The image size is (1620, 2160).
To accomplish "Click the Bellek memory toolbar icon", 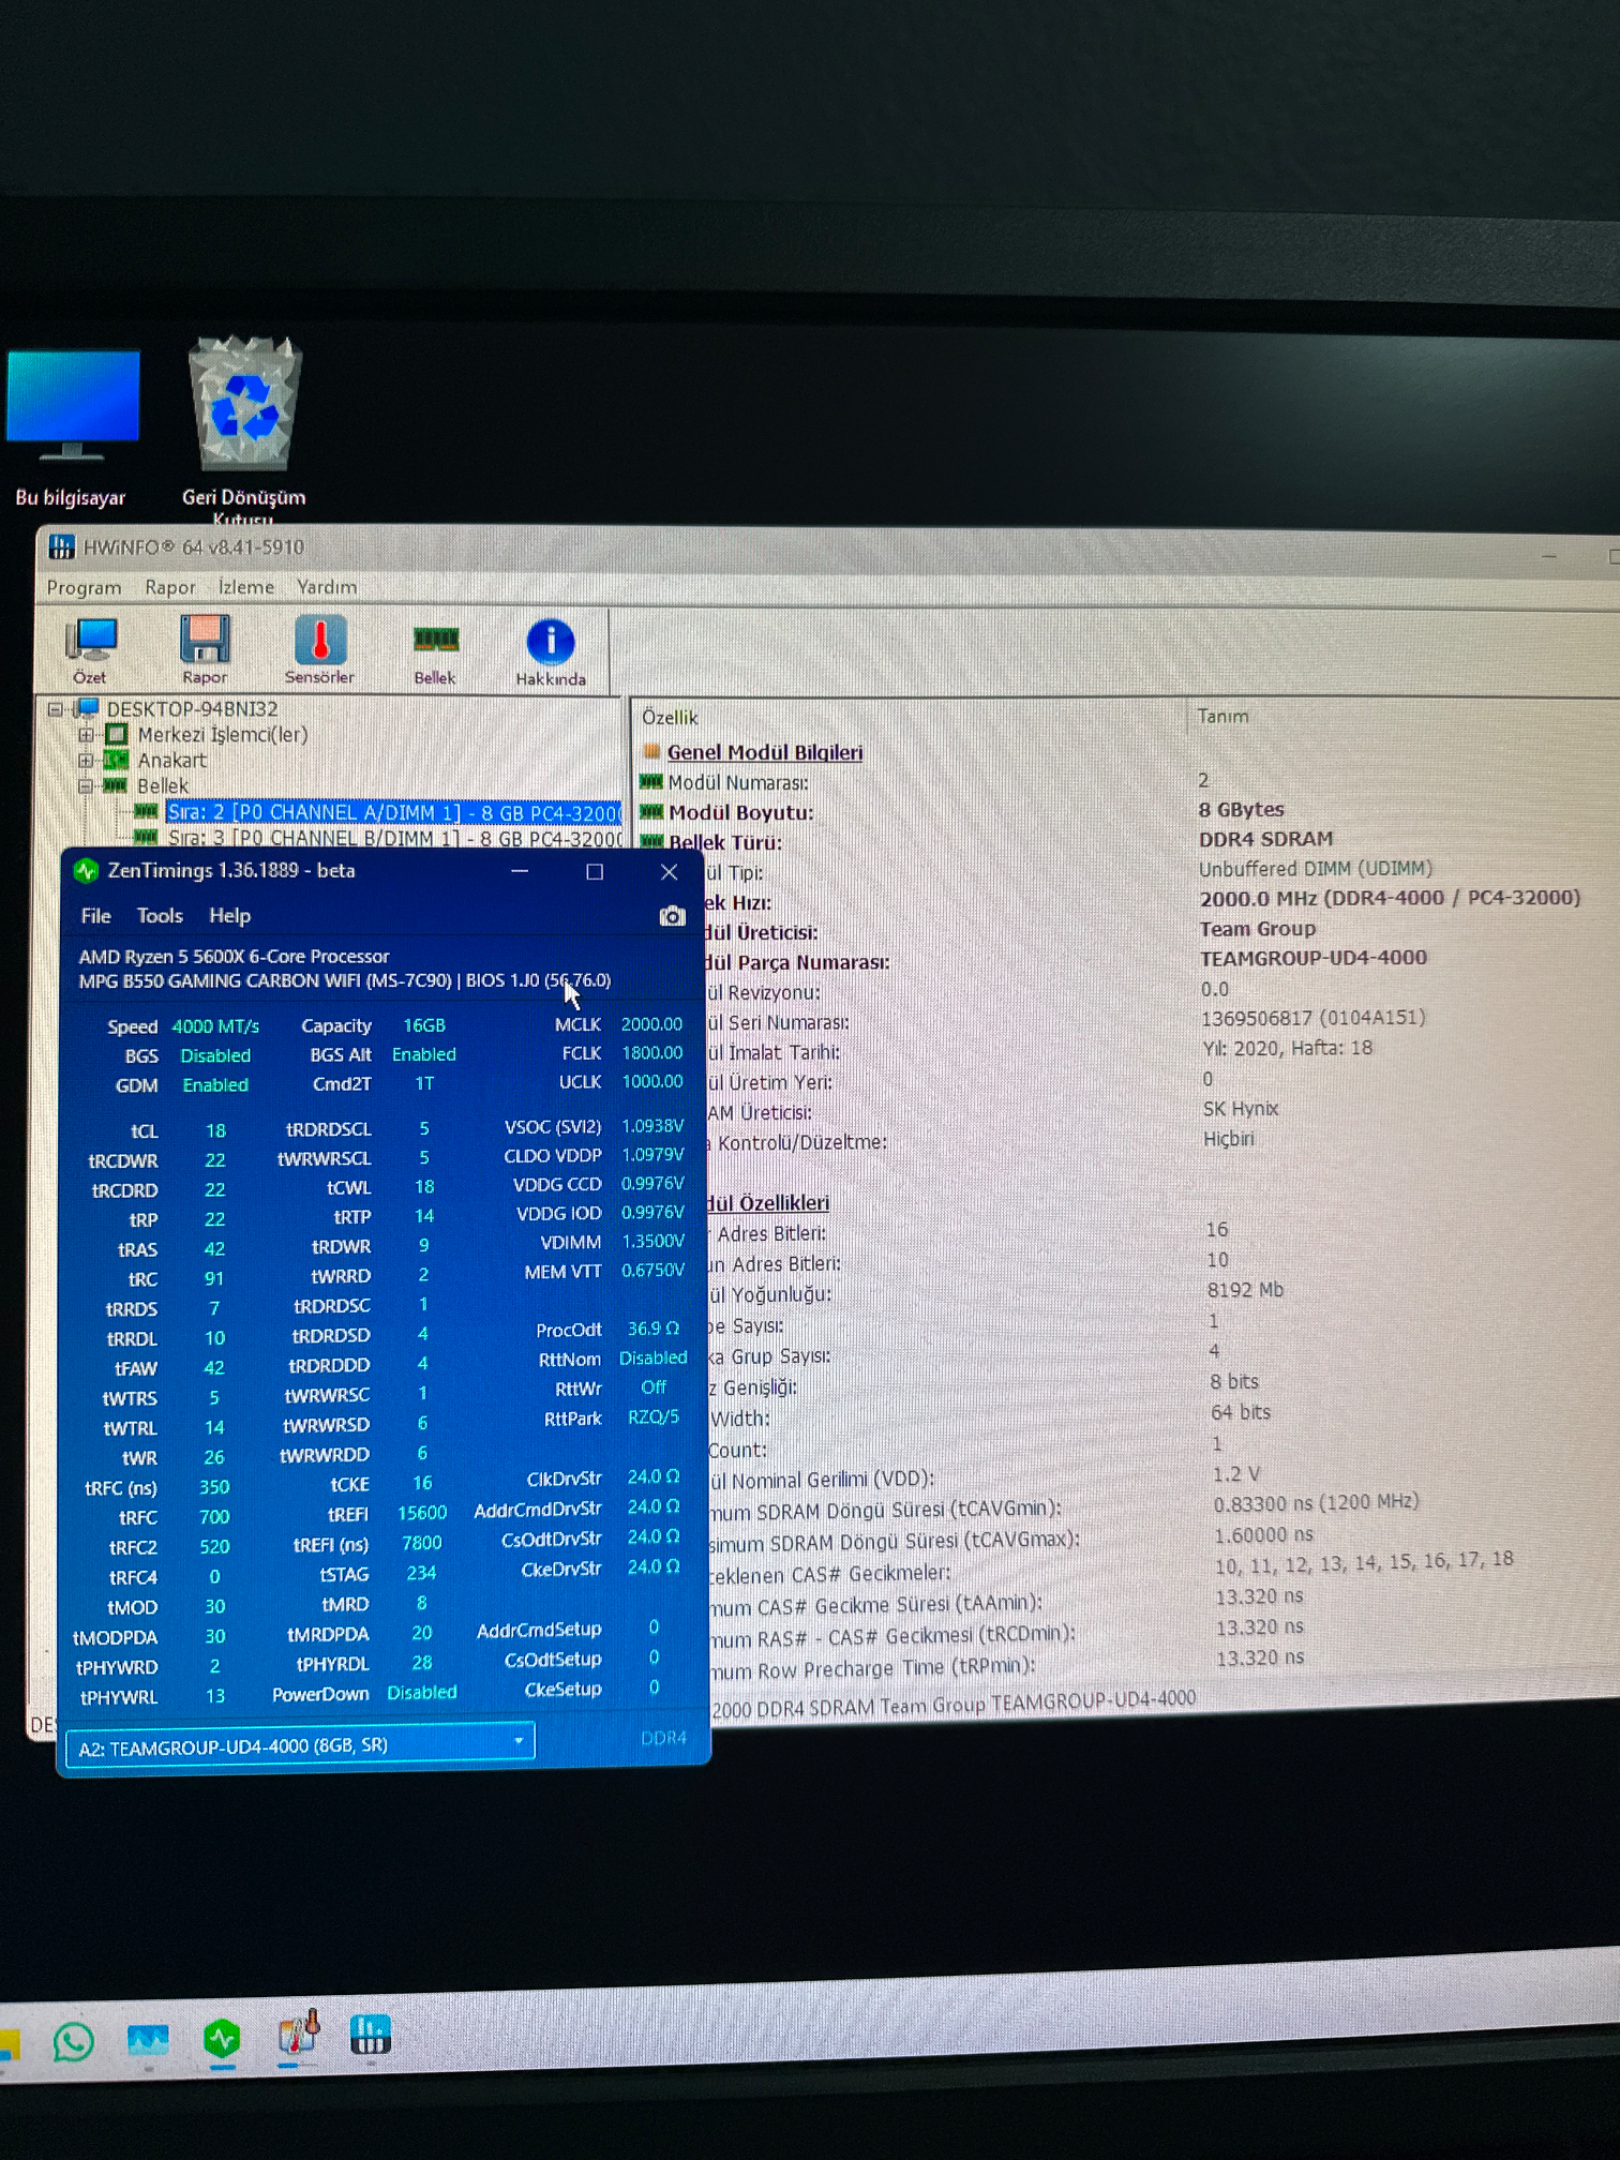I will tap(435, 653).
